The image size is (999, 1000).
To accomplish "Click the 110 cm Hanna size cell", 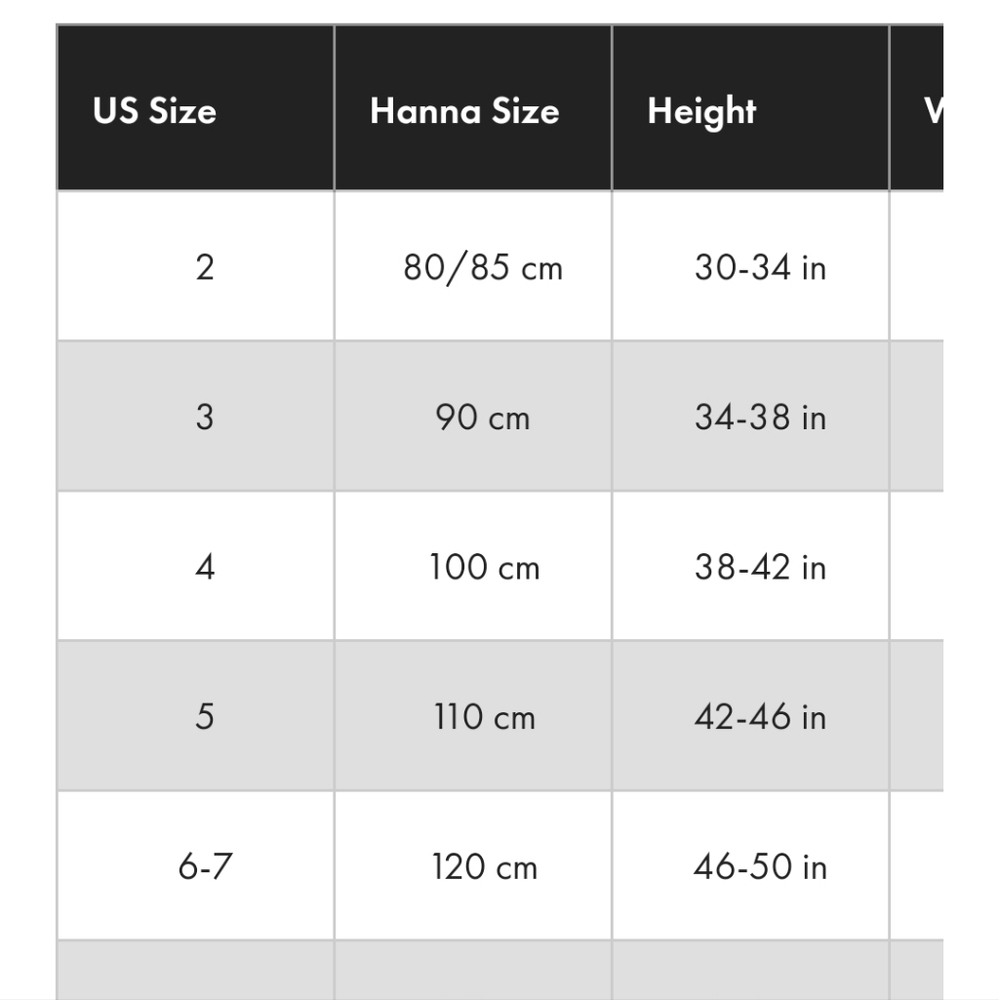I will (473, 716).
